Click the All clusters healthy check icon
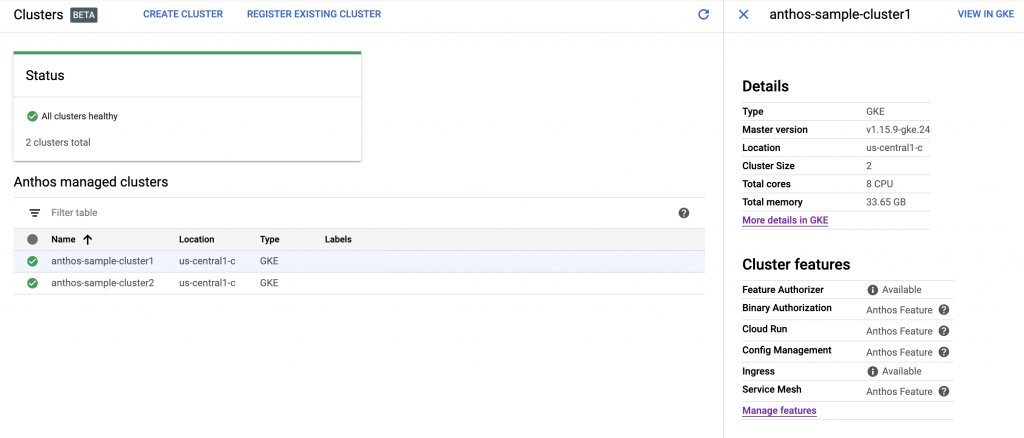Viewport: 1024px width, 438px height. 32,116
